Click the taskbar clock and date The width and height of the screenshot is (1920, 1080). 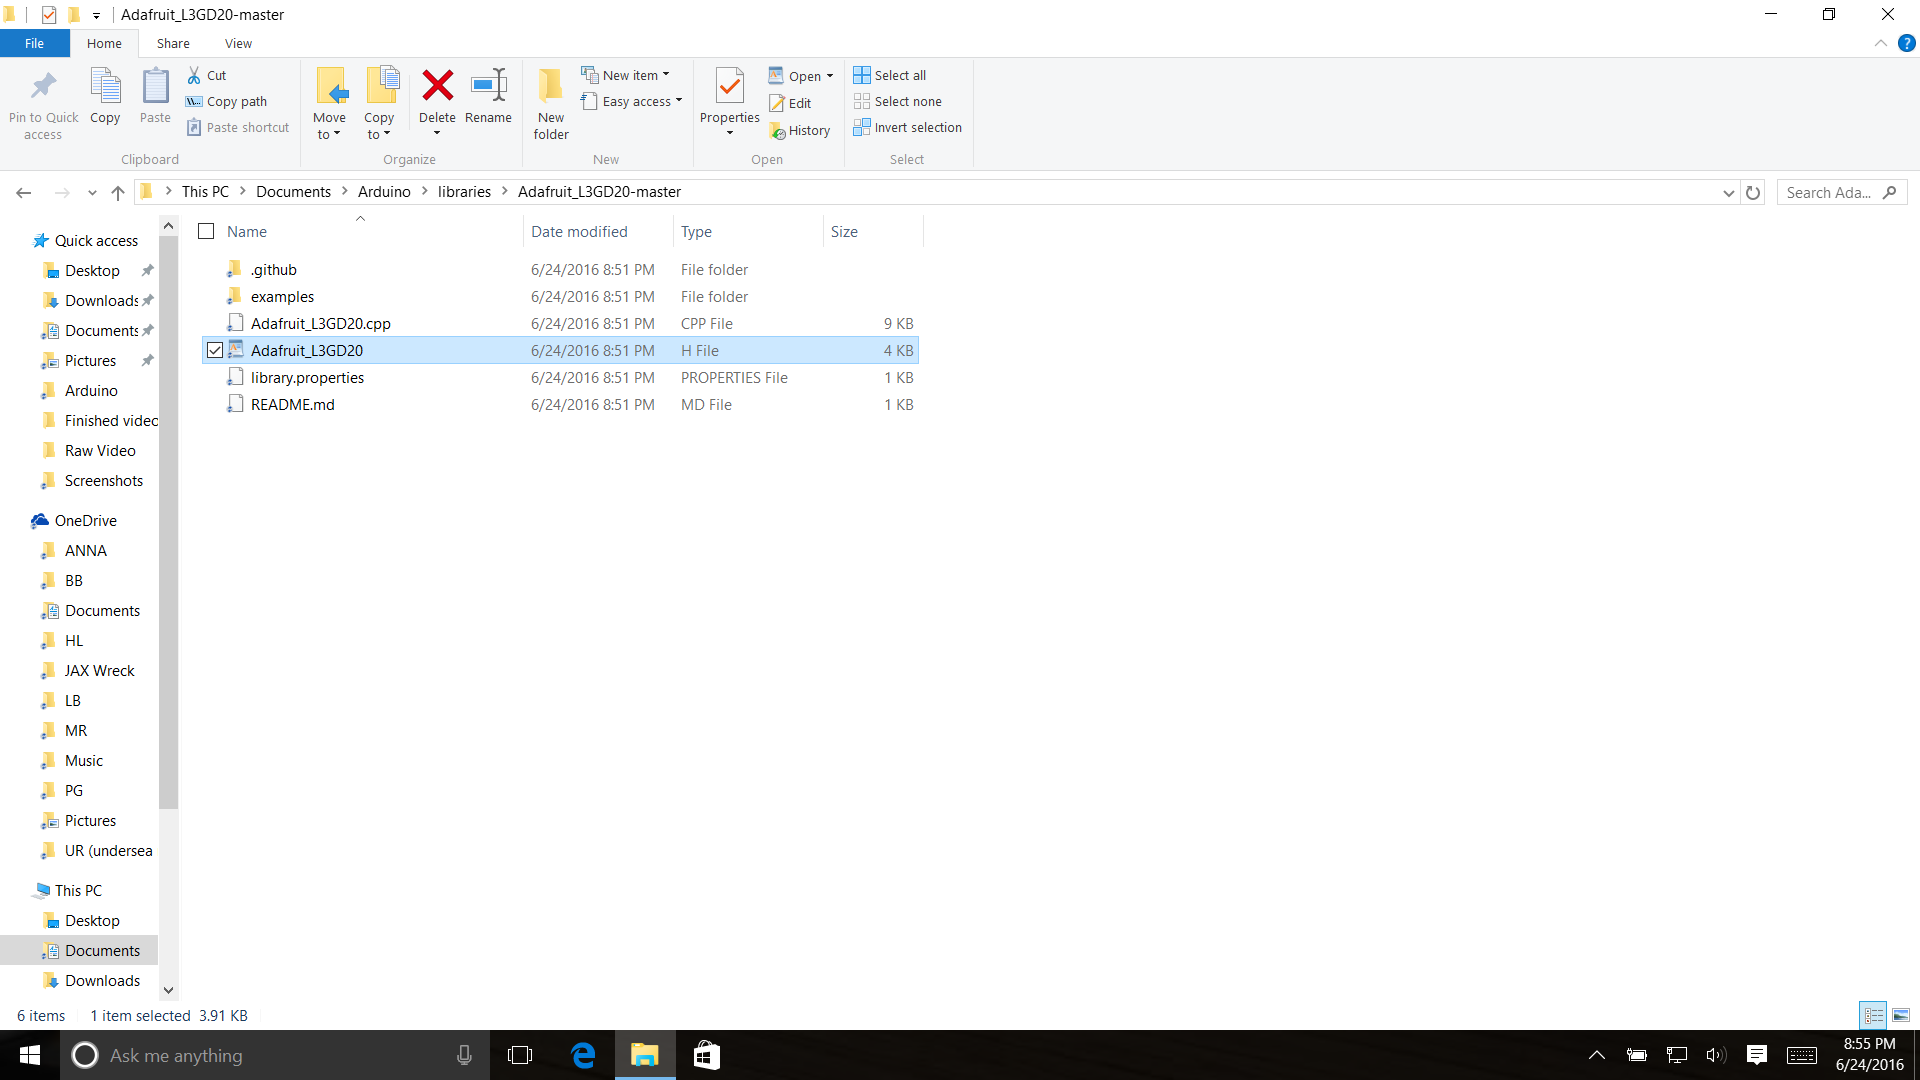coord(1869,1055)
